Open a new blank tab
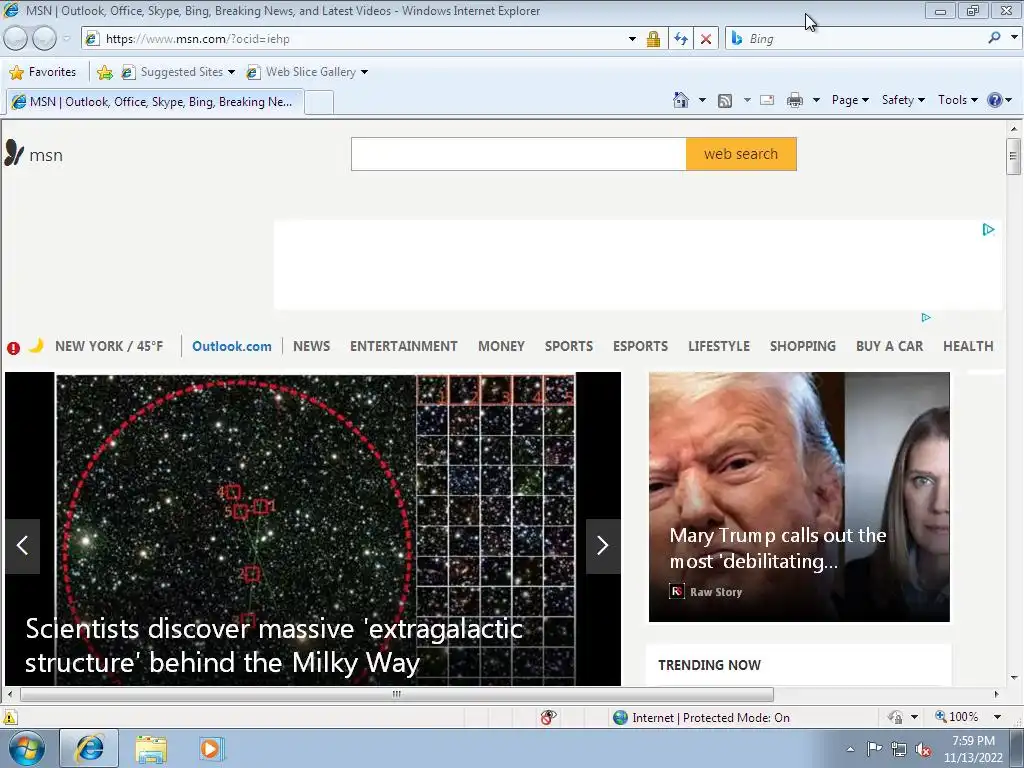 319,103
